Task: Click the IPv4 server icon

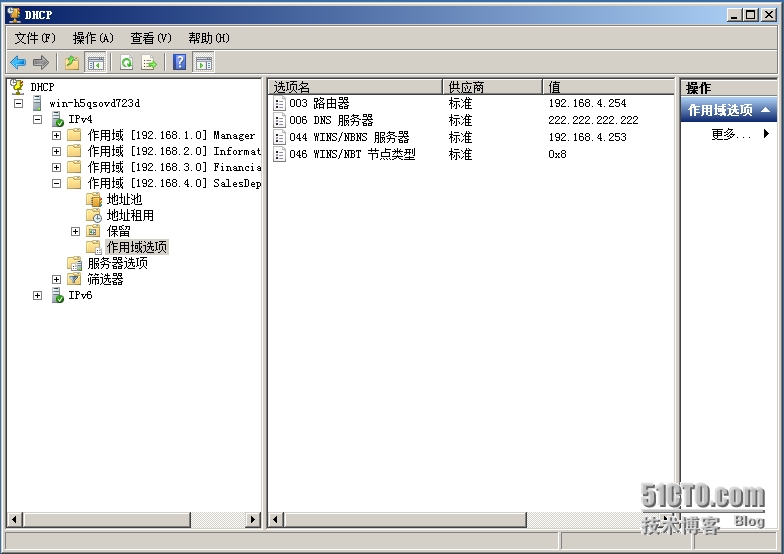Action: tap(58, 119)
